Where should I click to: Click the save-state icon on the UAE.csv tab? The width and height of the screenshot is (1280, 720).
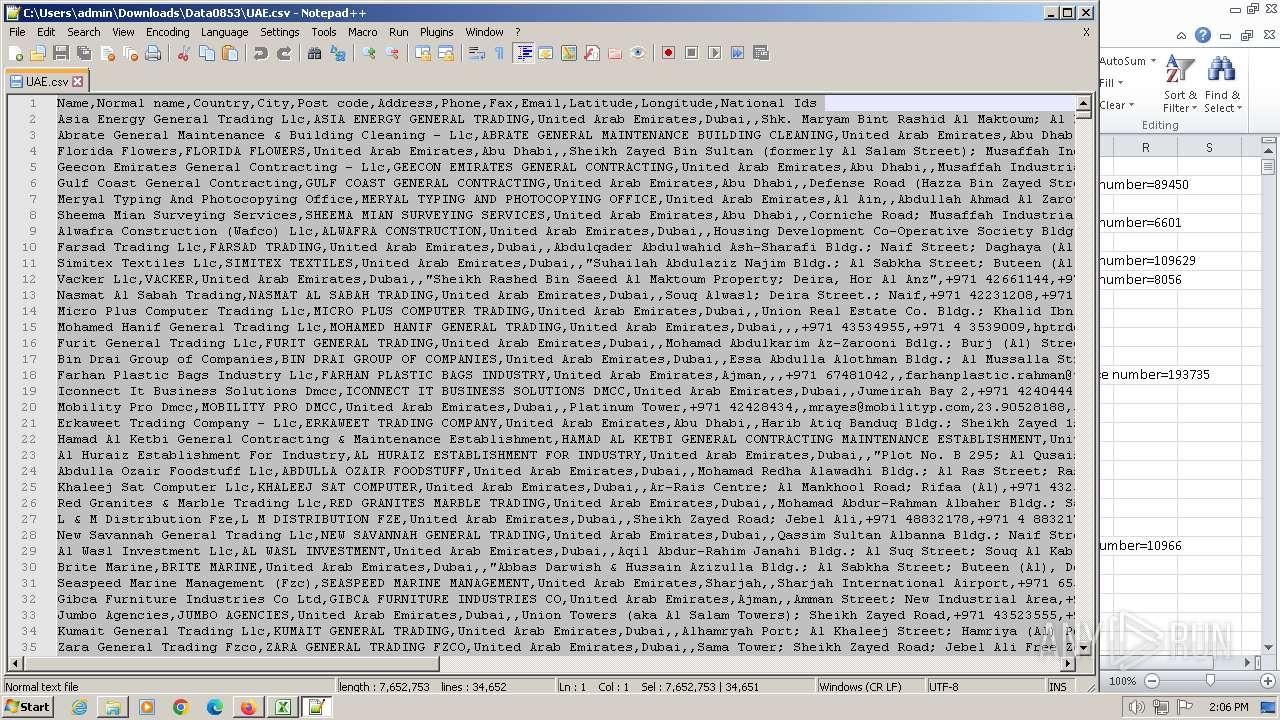click(x=16, y=82)
